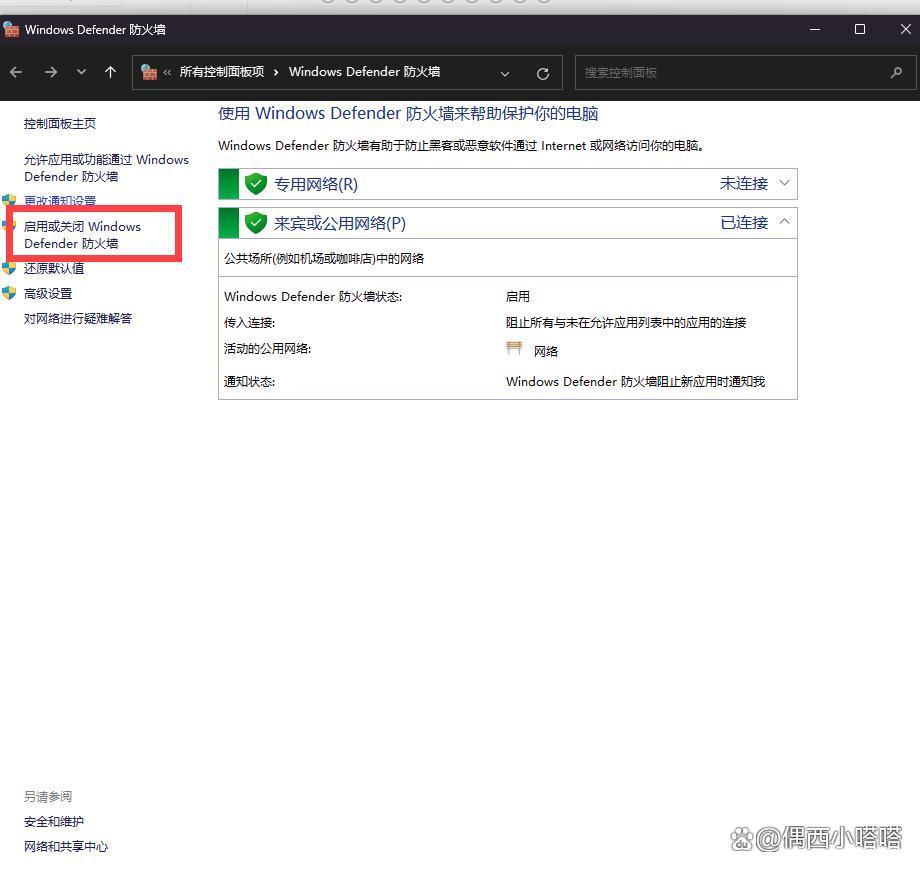Click the title bar firewall app icon
This screenshot has height=870, width=920.
point(11,29)
